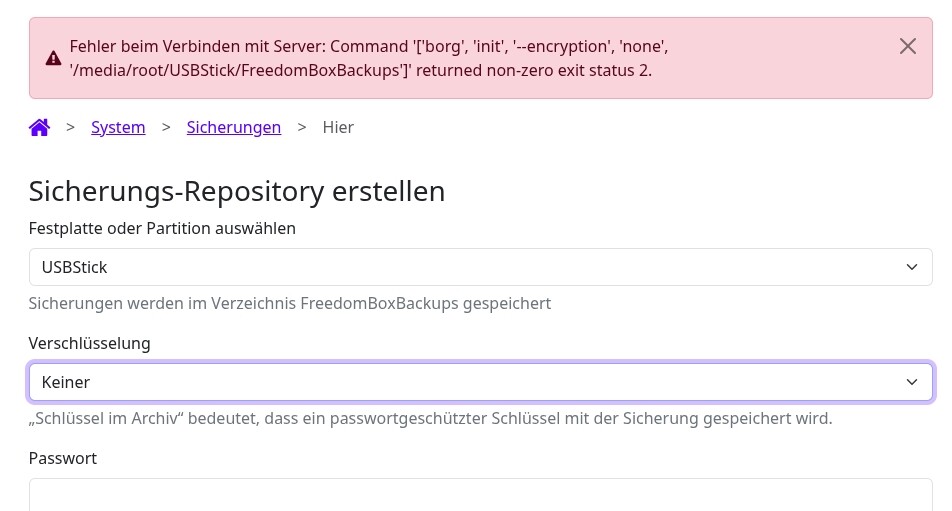Open the Sicherungen breadcrumb link
952x511 pixels.
tap(233, 127)
